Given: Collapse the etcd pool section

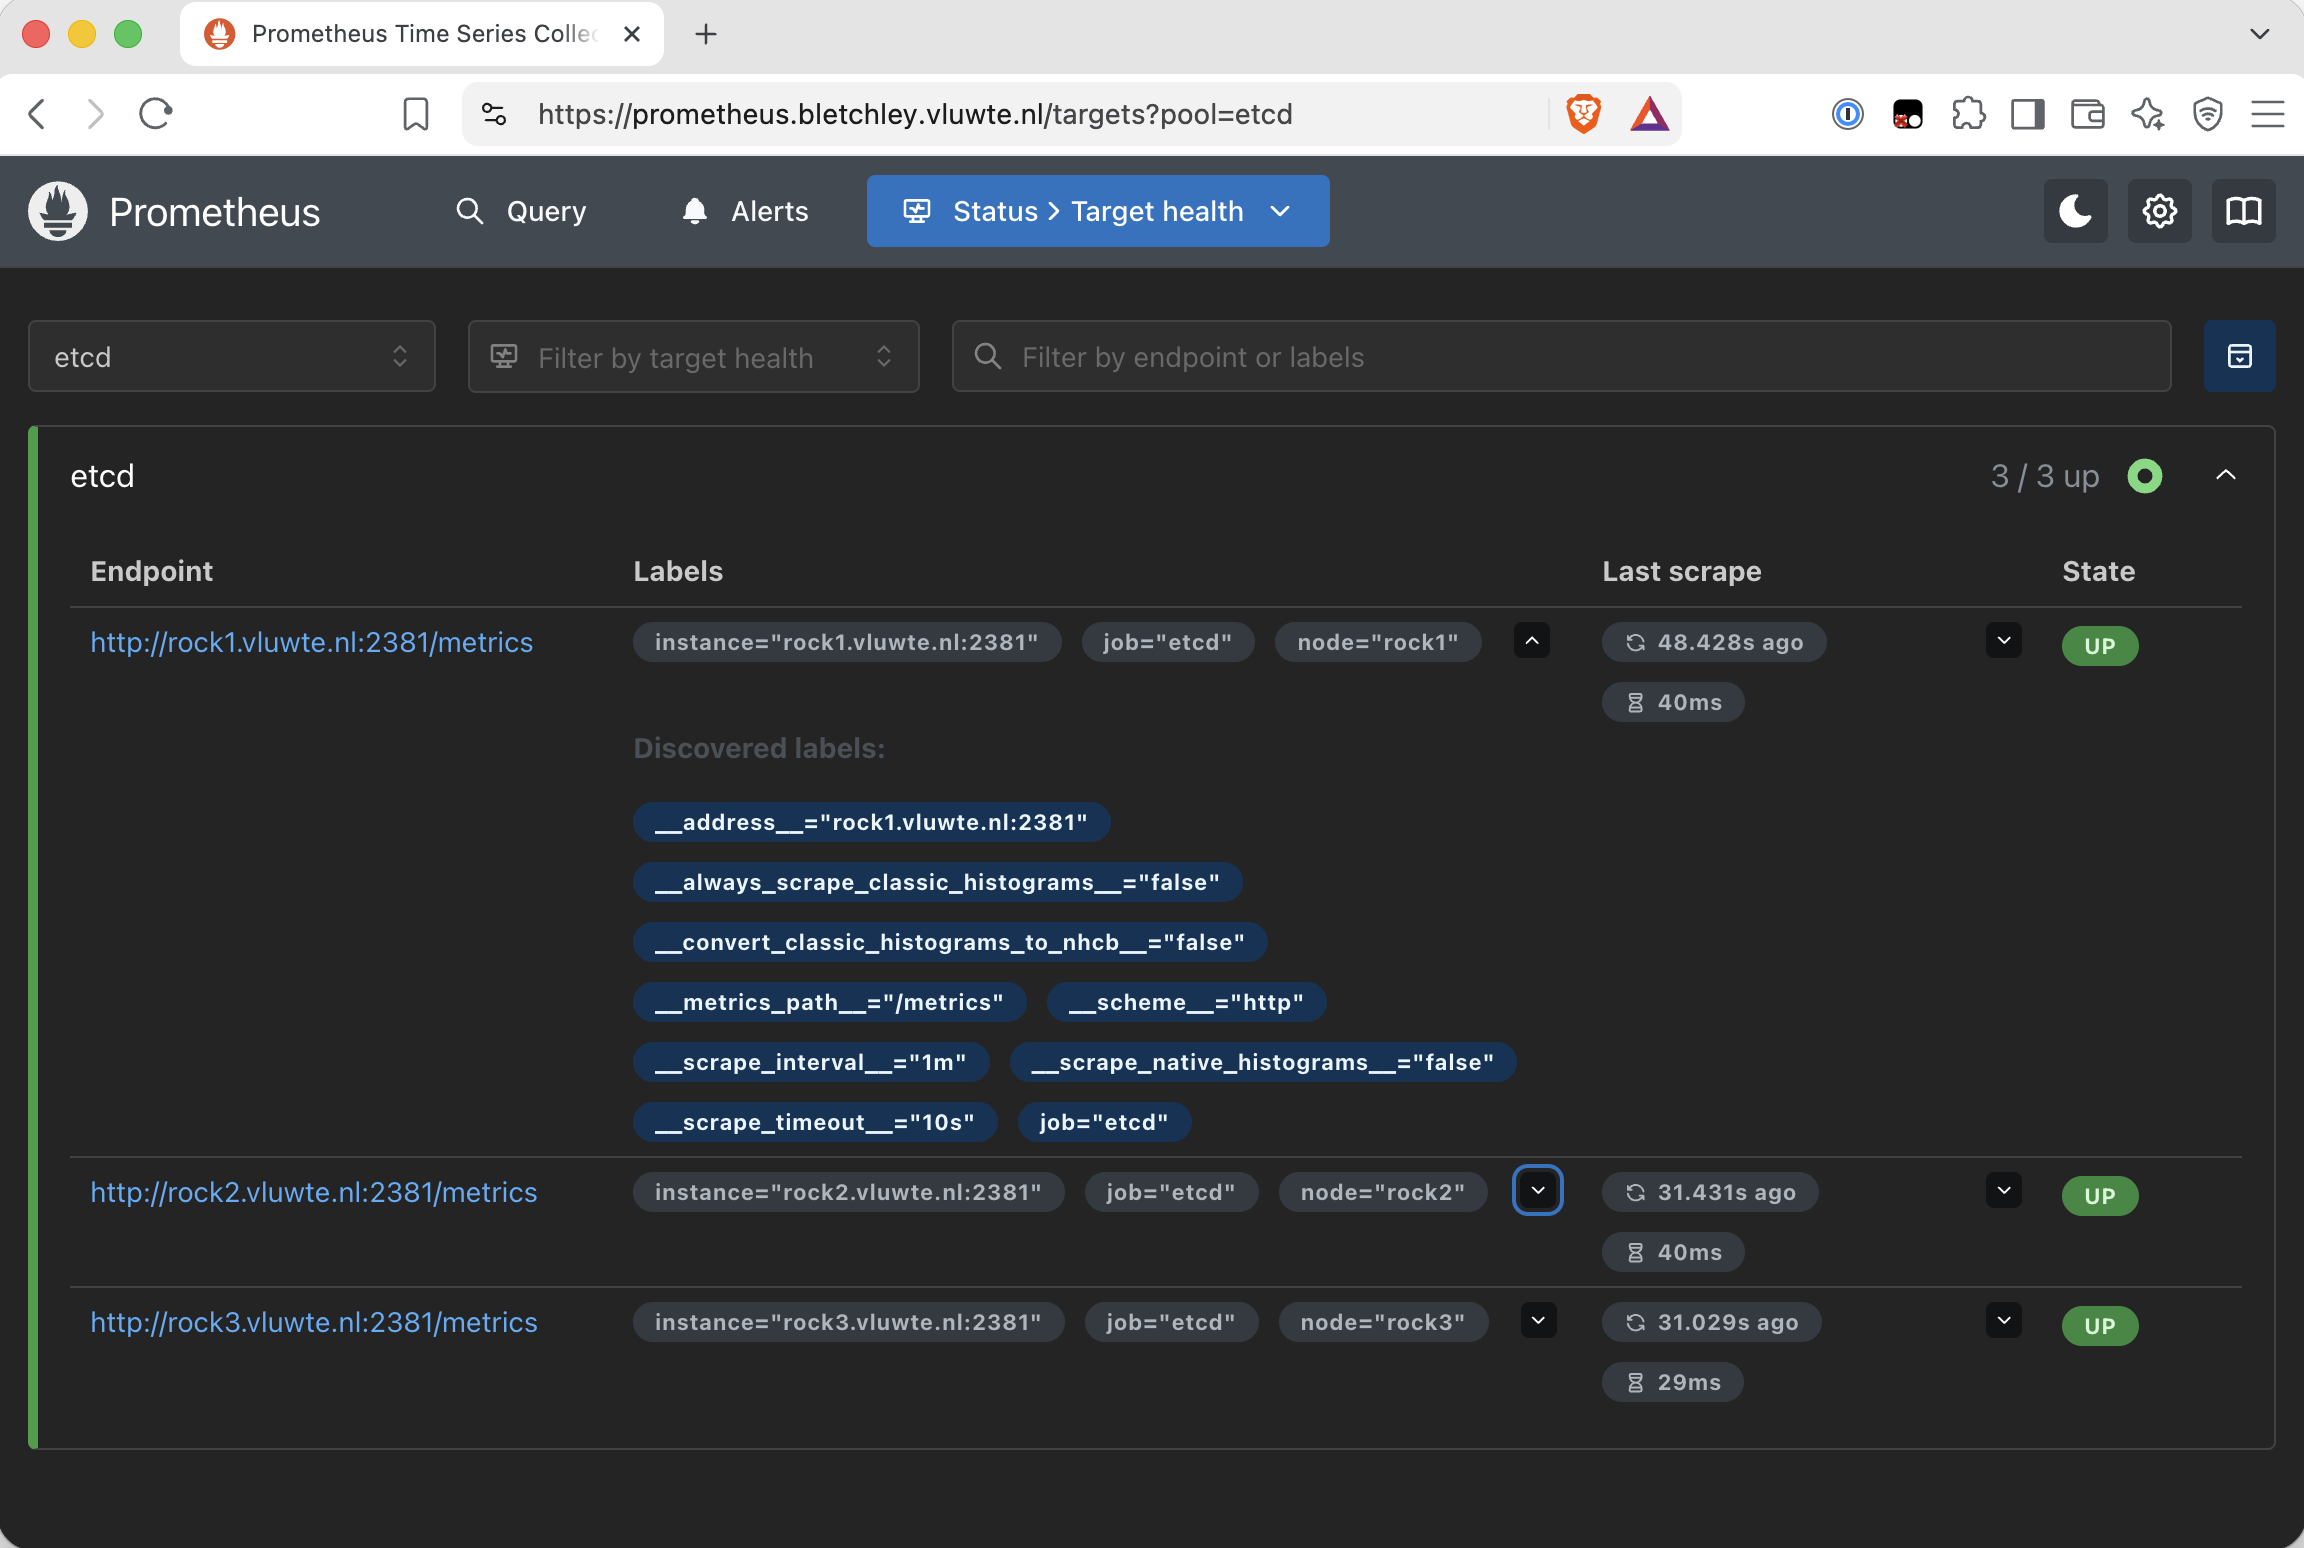Looking at the screenshot, I should pyautogui.click(x=2225, y=475).
